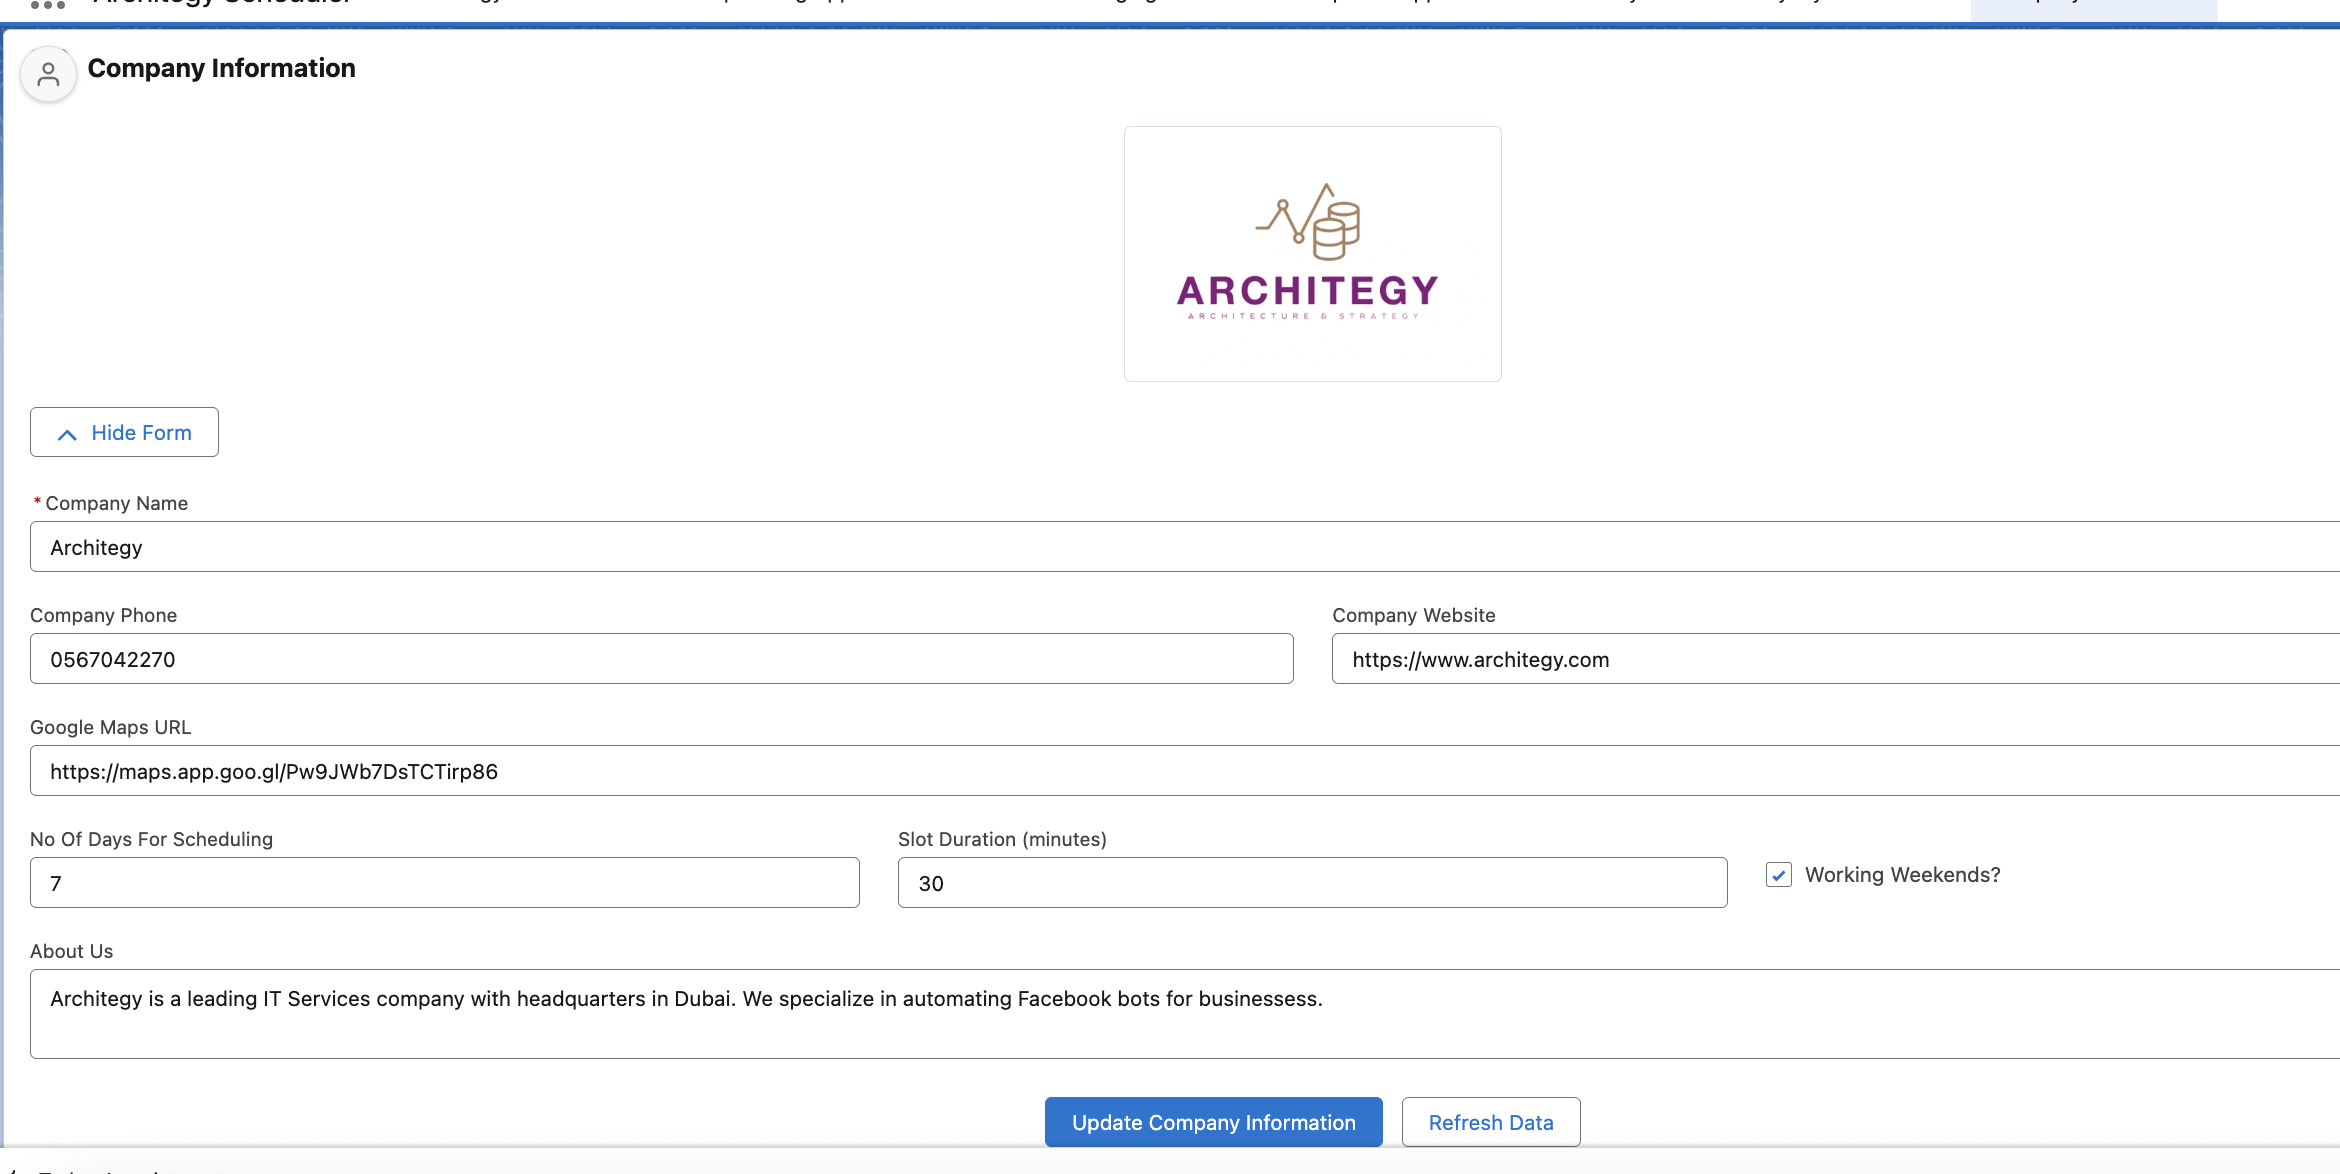
Task: Click the Working Weekends? label
Action: 1902,875
